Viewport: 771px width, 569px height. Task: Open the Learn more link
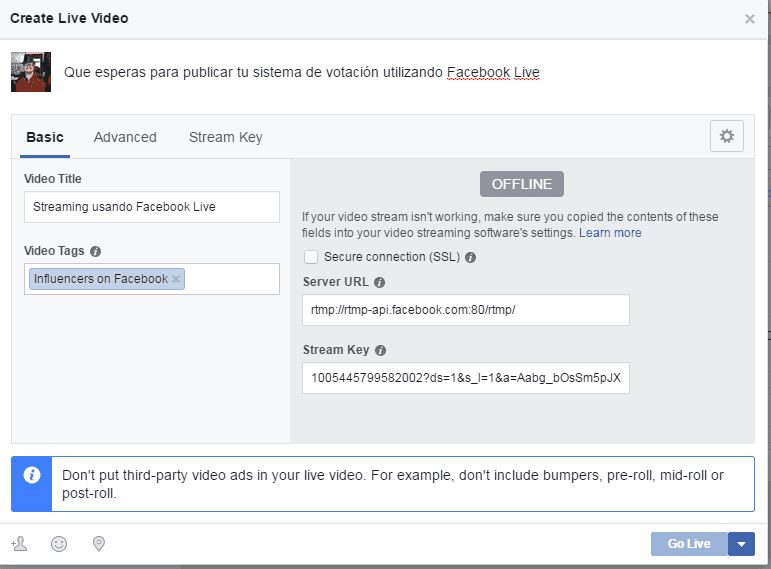click(610, 233)
